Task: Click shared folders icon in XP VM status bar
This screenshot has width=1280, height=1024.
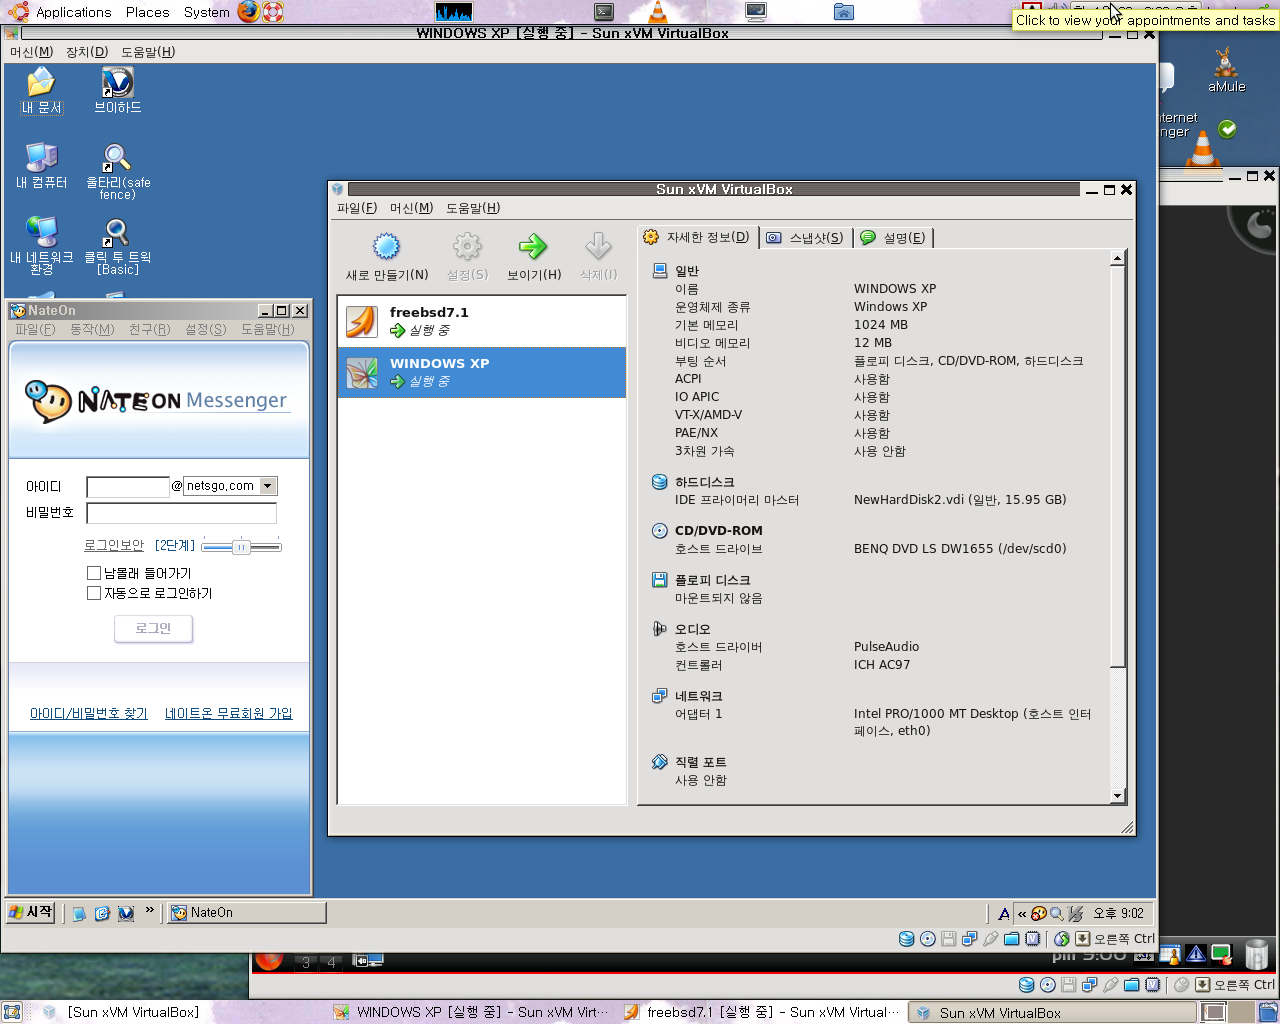Action: pos(1011,939)
